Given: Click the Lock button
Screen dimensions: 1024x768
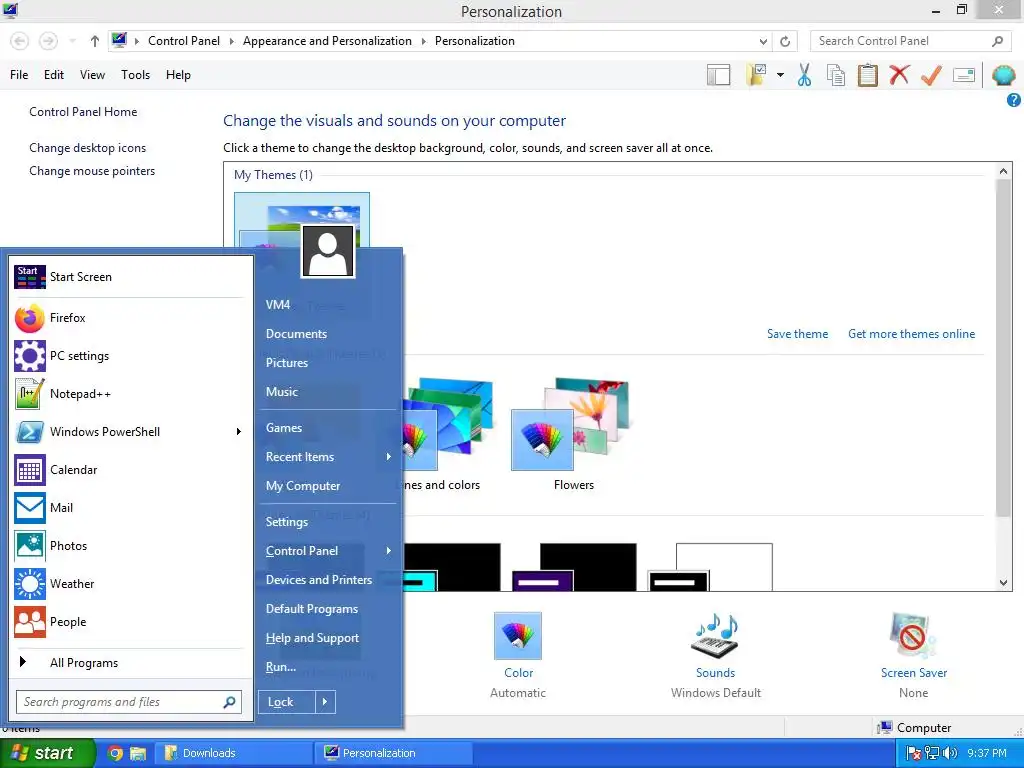Looking at the screenshot, I should [287, 702].
